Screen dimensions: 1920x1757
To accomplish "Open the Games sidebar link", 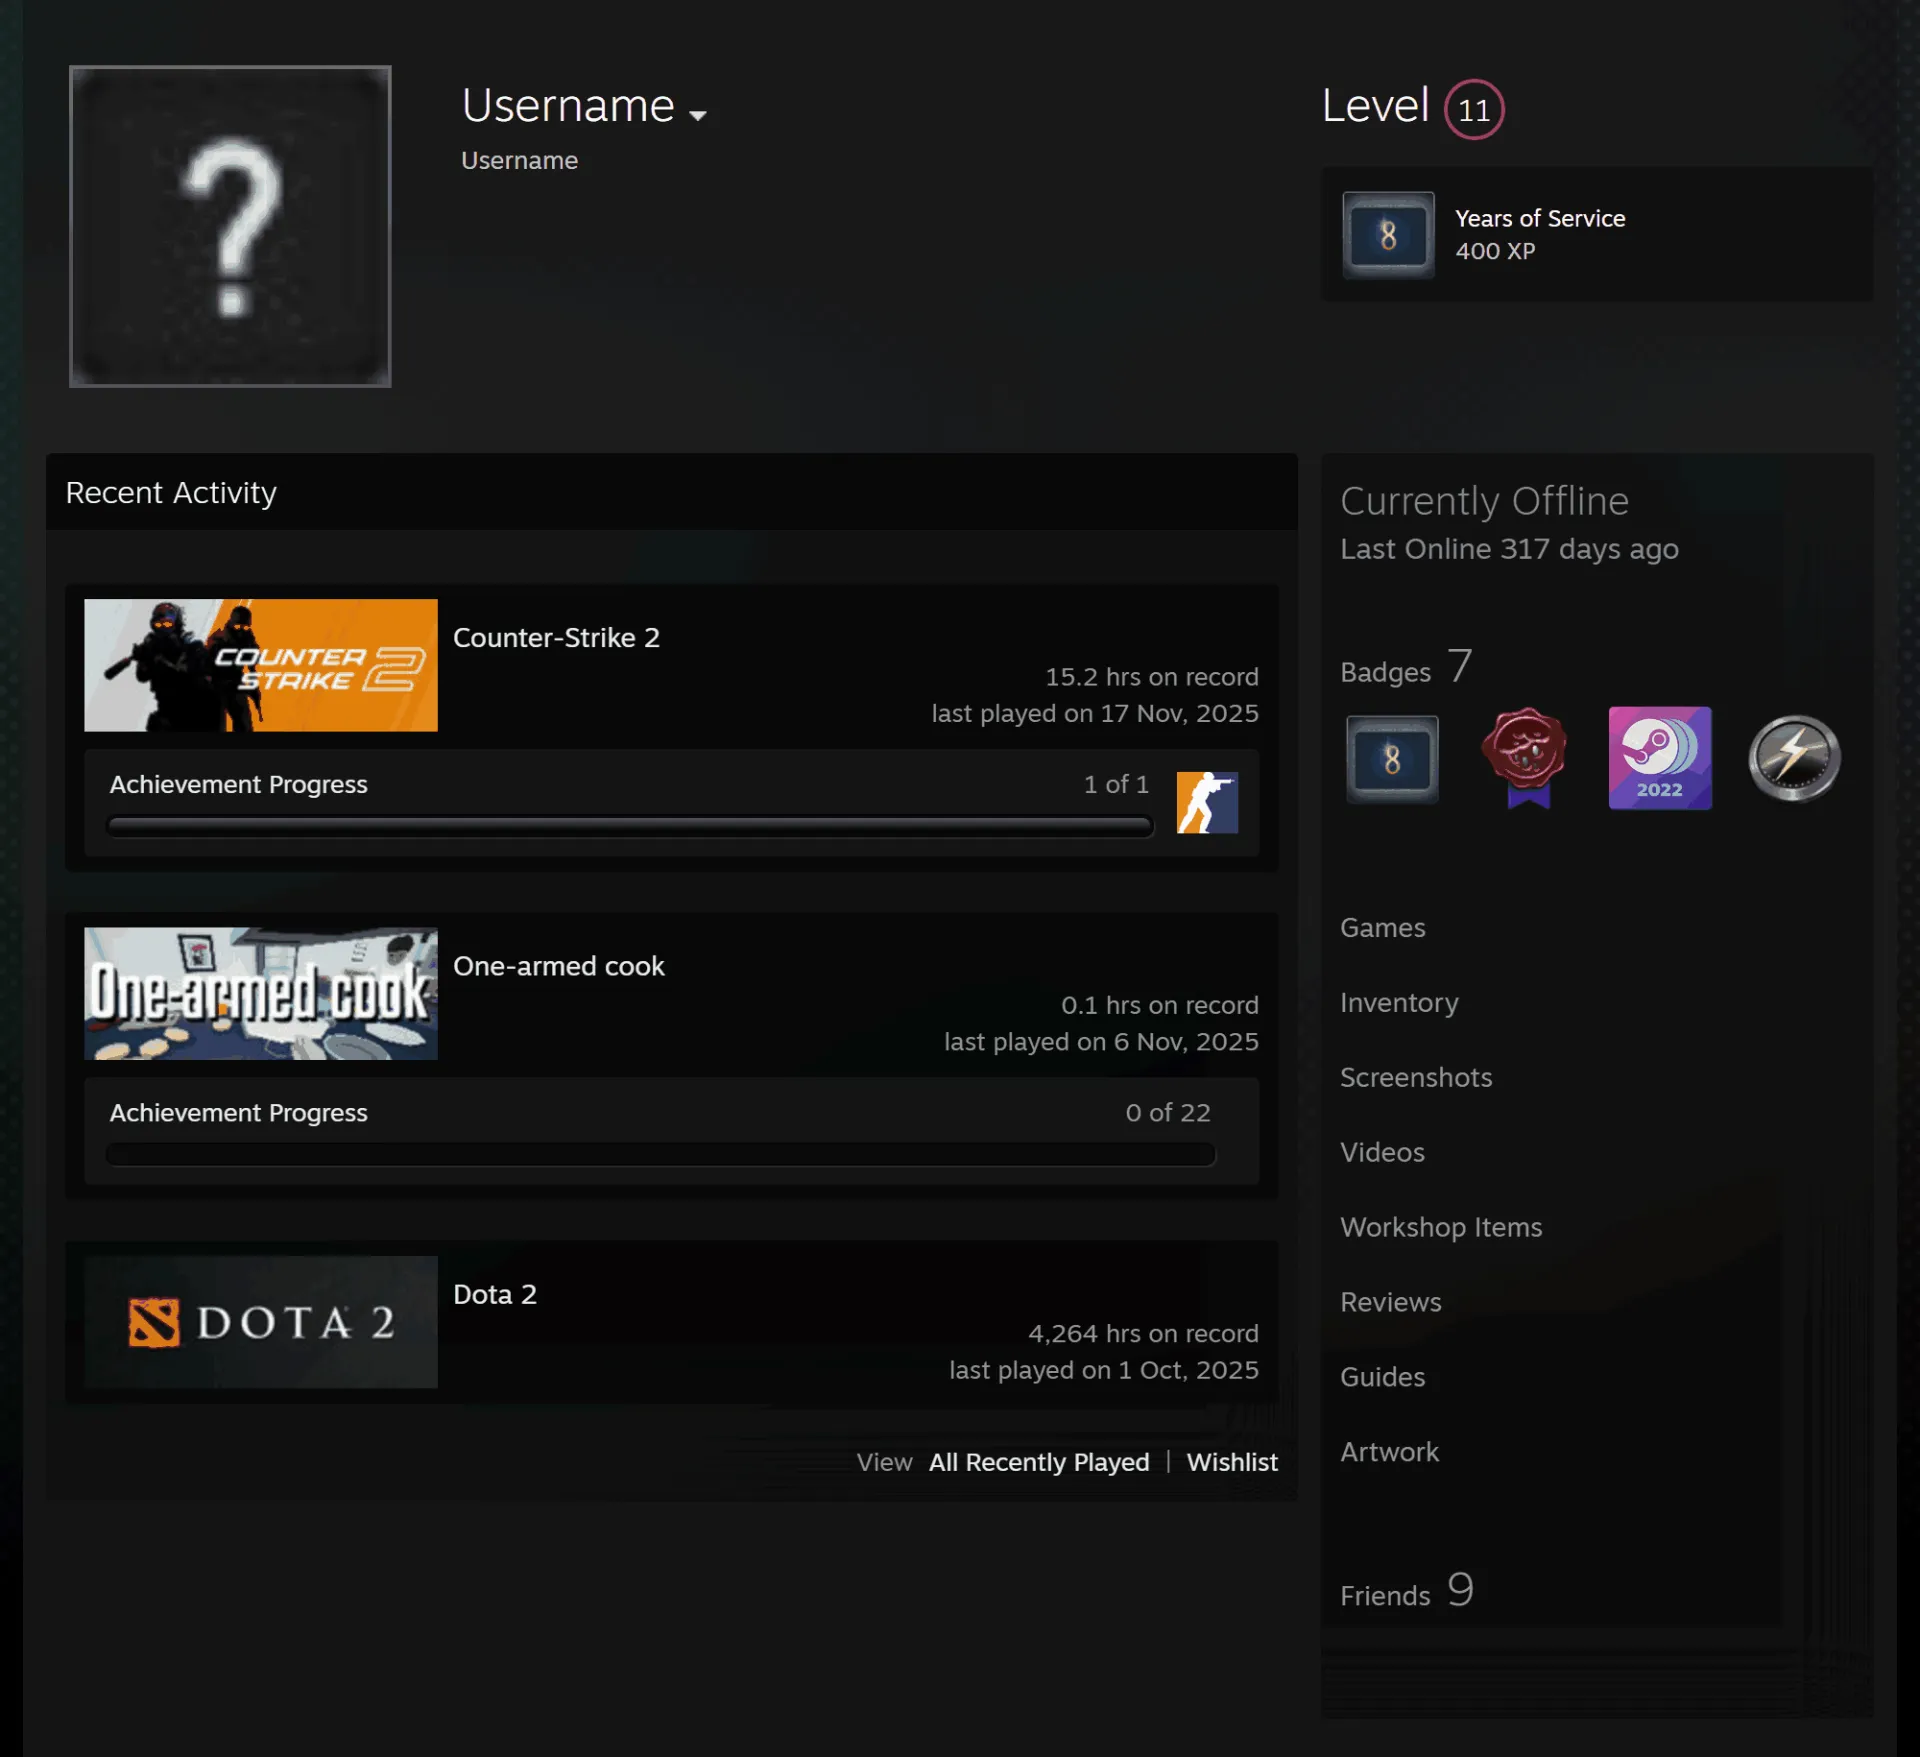I will coord(1382,928).
